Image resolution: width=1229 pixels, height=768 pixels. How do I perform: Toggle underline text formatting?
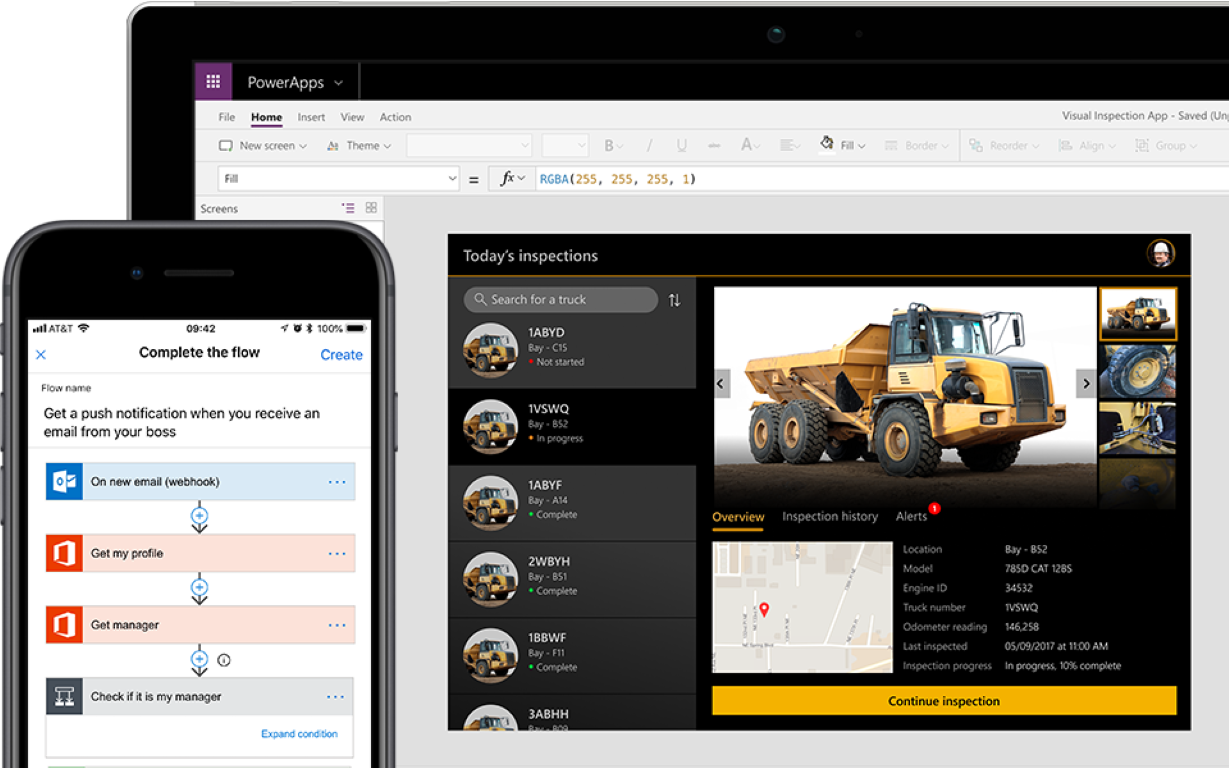coord(680,145)
